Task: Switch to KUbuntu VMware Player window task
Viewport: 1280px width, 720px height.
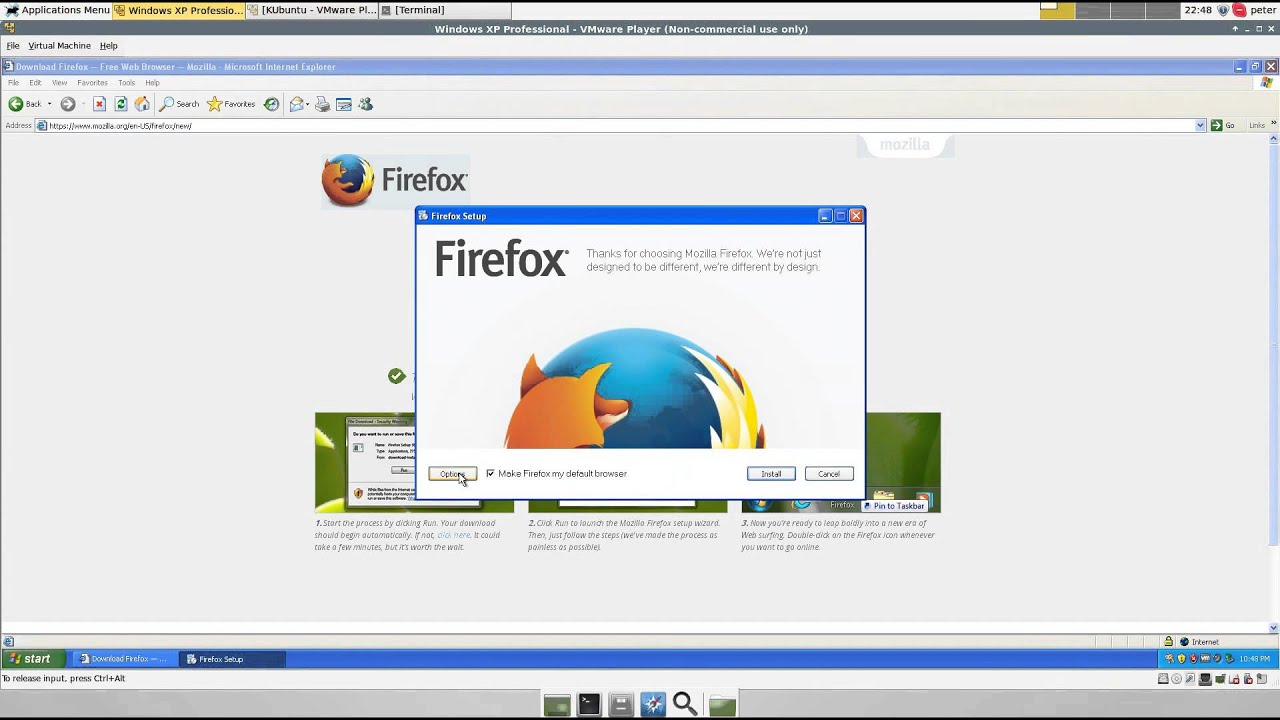Action: 312,10
